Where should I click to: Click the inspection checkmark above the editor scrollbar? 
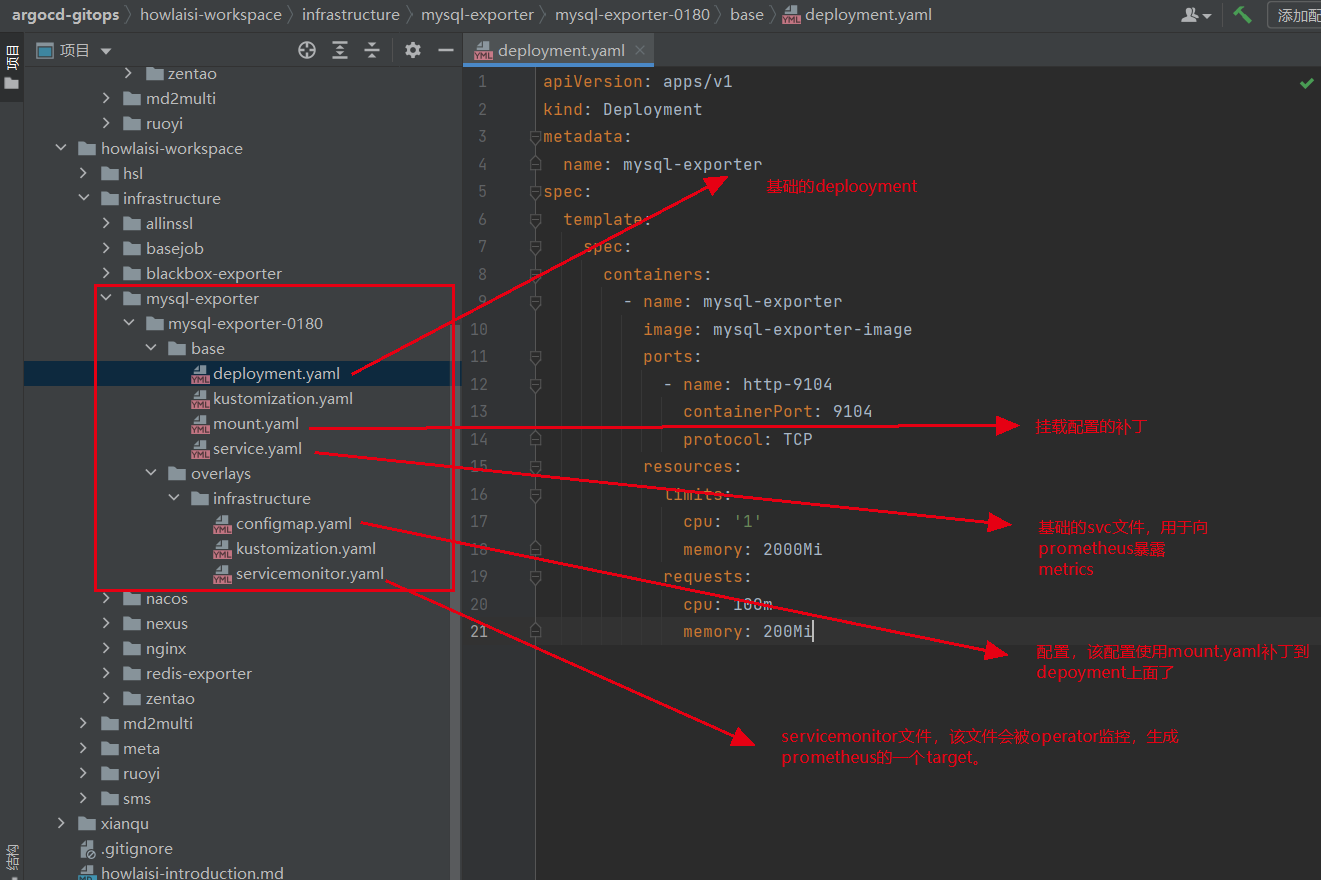(1306, 82)
